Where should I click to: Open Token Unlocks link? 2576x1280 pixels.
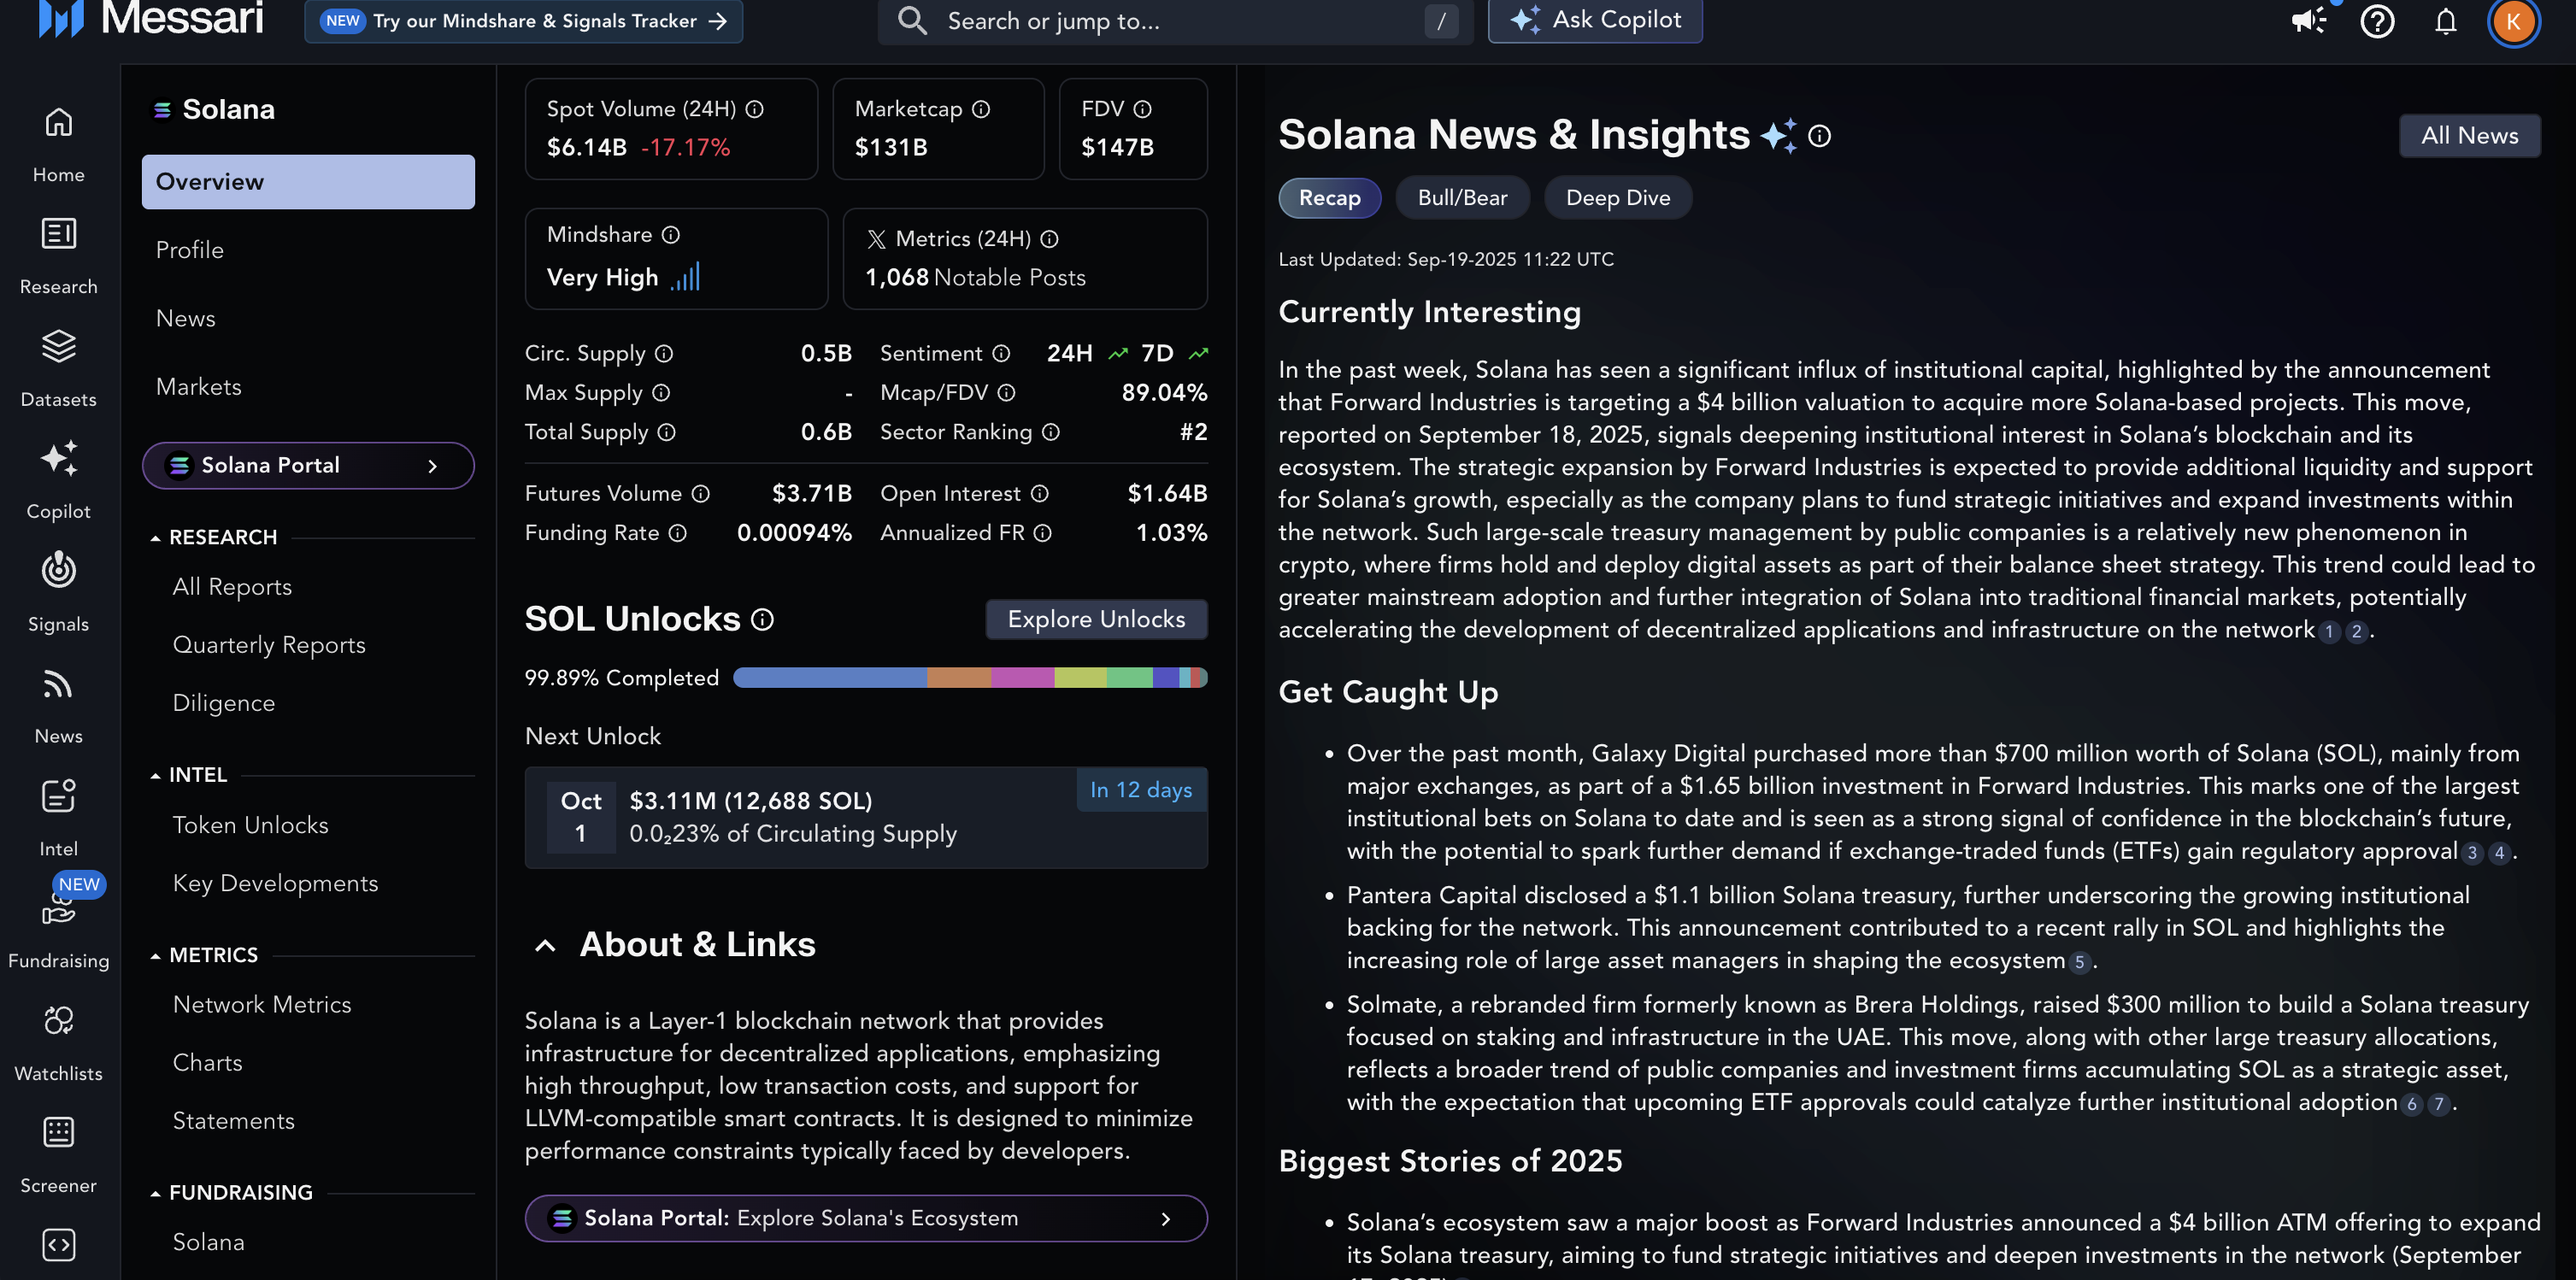[x=250, y=825]
